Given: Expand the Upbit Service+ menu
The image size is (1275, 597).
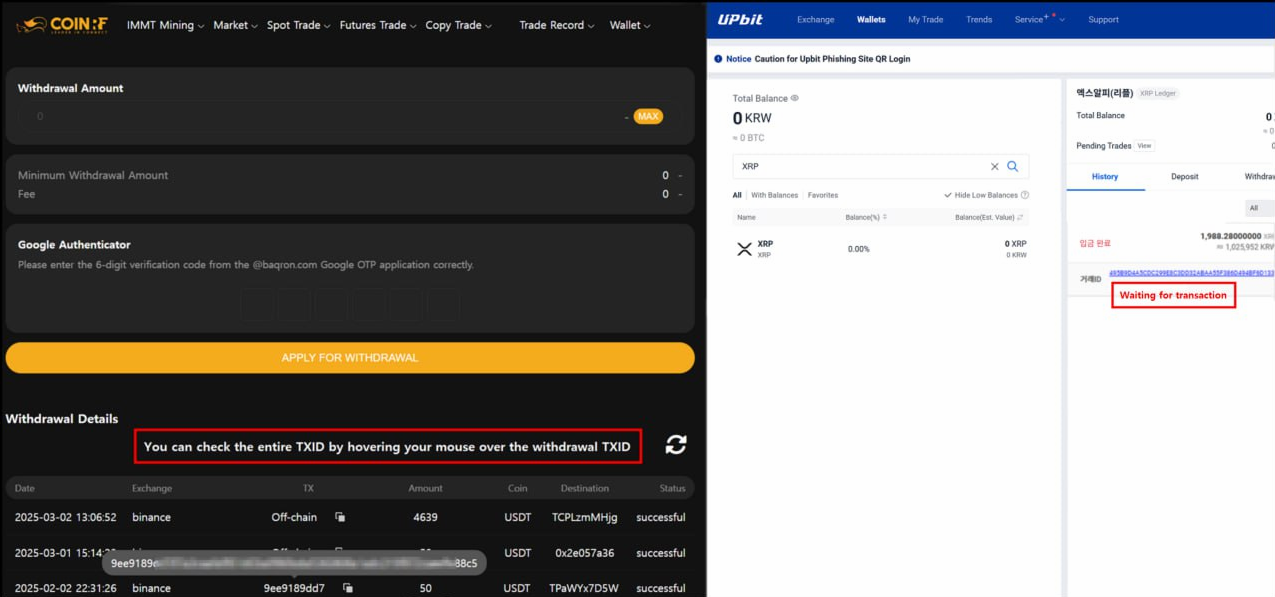Looking at the screenshot, I should click(1039, 19).
